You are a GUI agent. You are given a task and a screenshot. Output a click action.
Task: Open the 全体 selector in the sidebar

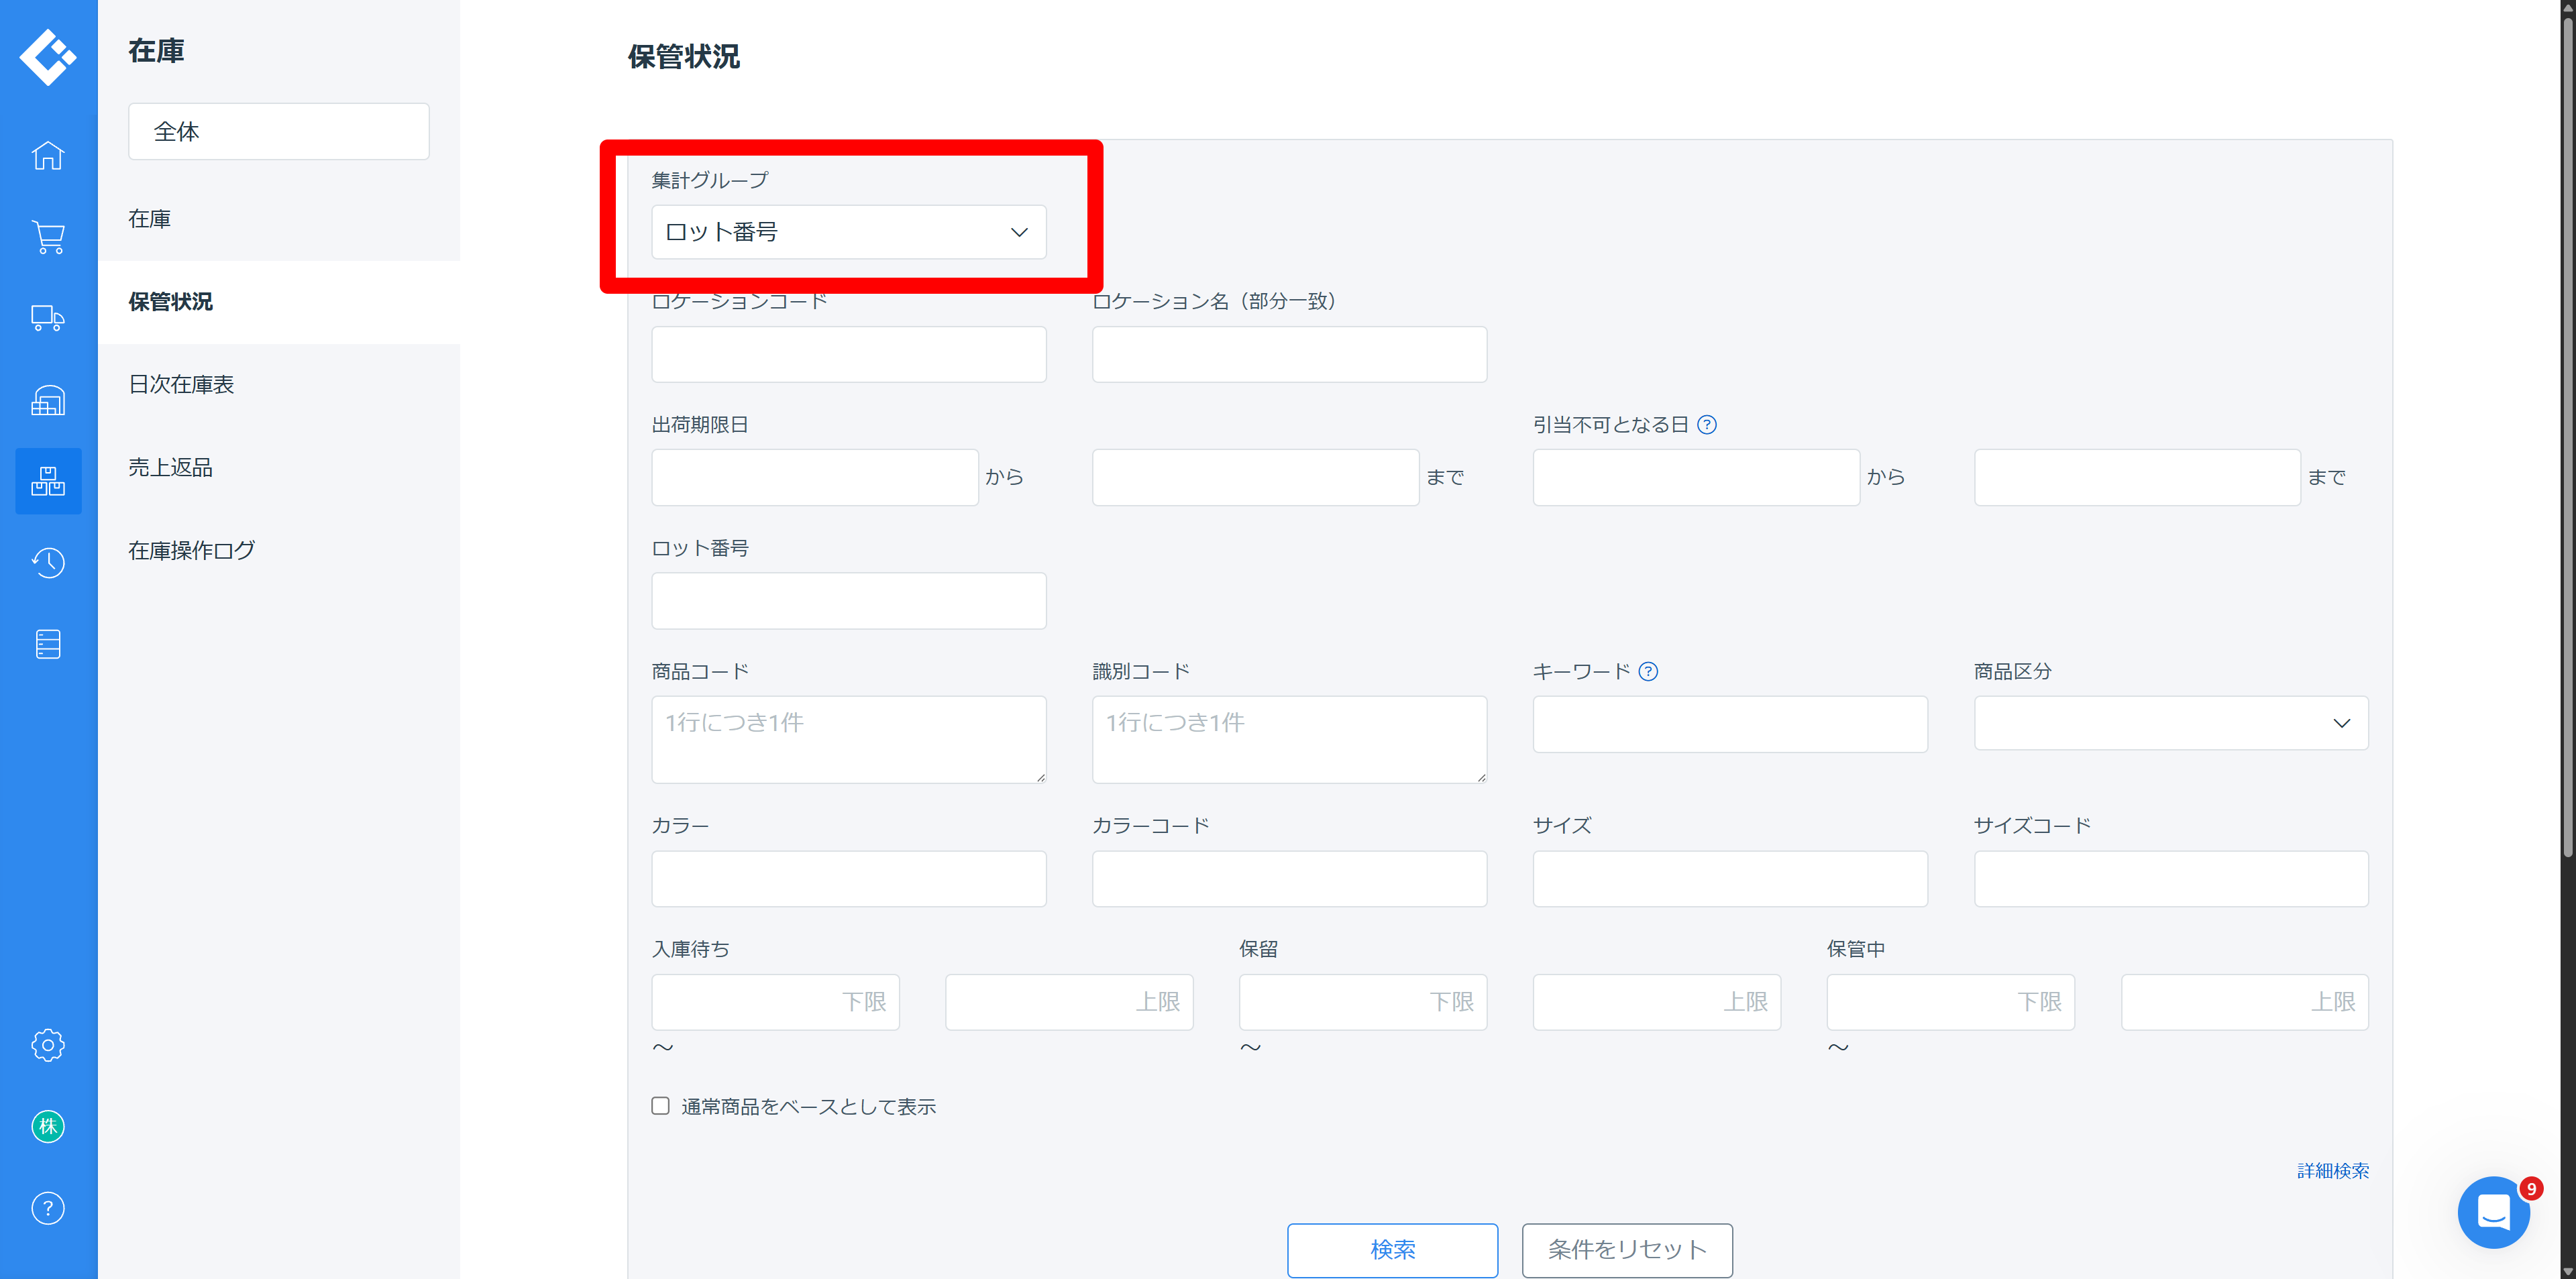tap(278, 131)
